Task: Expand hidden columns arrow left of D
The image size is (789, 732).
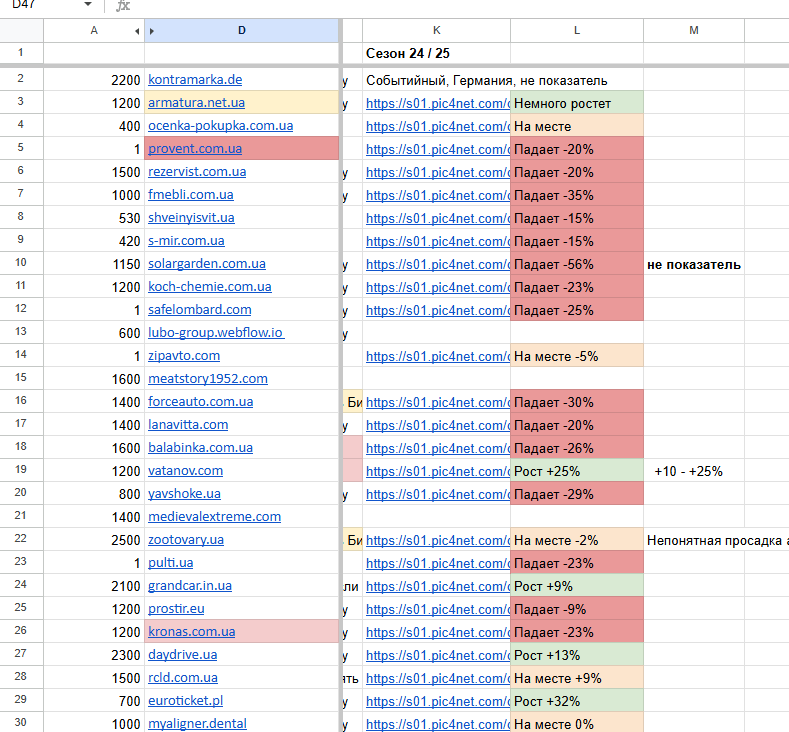Action: click(x=151, y=31)
